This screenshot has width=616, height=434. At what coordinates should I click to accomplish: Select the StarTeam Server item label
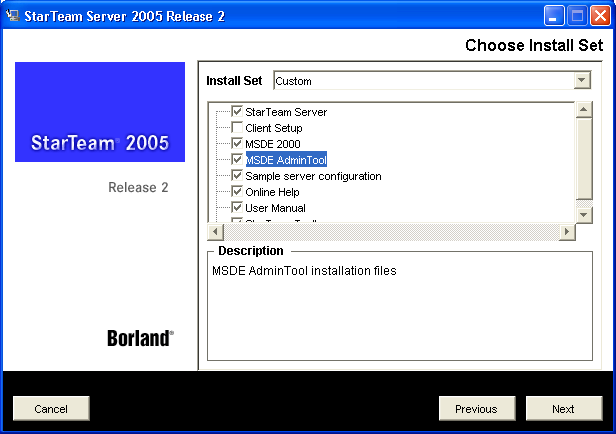(x=286, y=112)
